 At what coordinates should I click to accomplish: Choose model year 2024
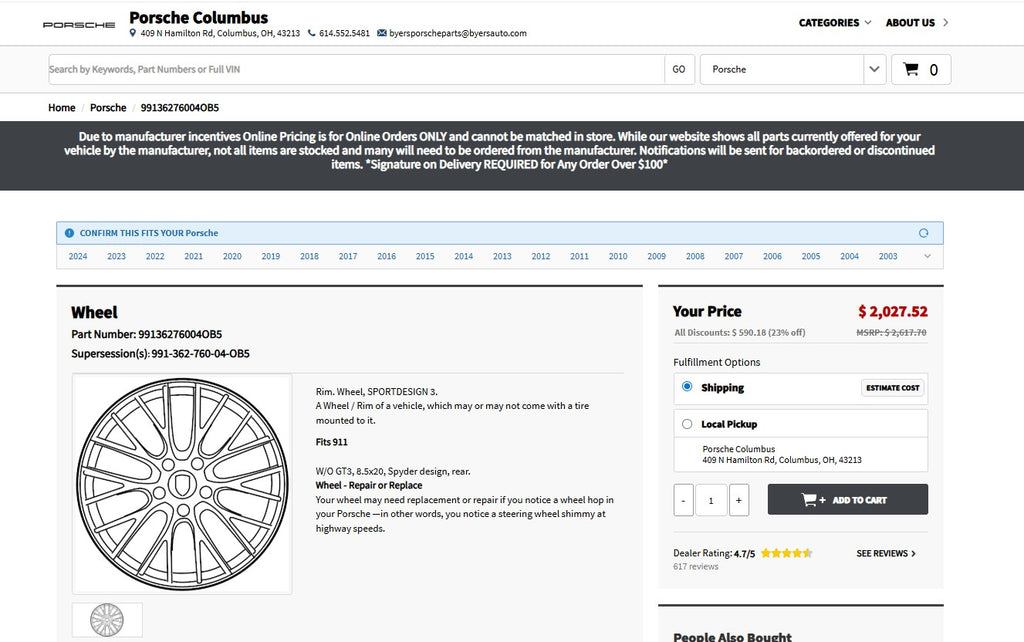(78, 256)
